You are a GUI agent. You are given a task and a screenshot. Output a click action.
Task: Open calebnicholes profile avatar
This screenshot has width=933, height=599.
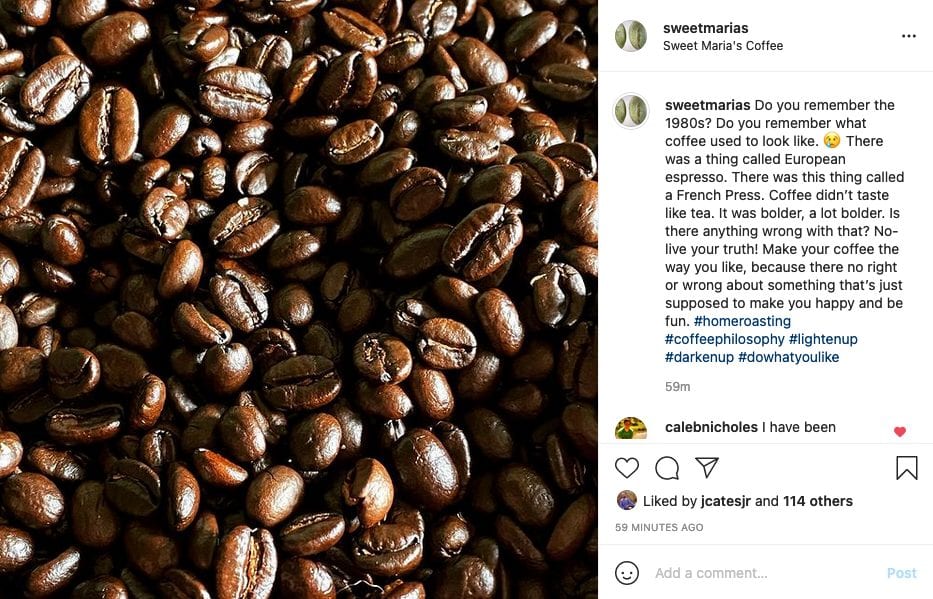[x=631, y=428]
